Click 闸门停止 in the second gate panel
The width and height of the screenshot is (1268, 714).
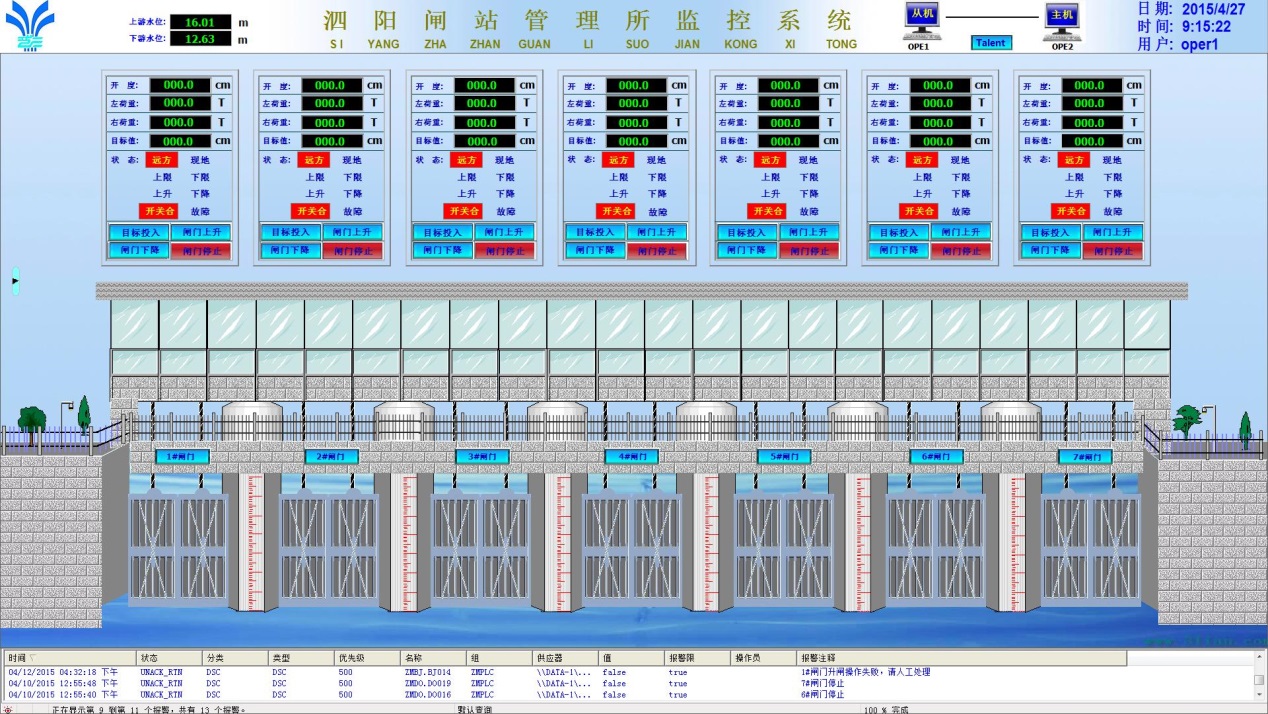click(x=353, y=251)
